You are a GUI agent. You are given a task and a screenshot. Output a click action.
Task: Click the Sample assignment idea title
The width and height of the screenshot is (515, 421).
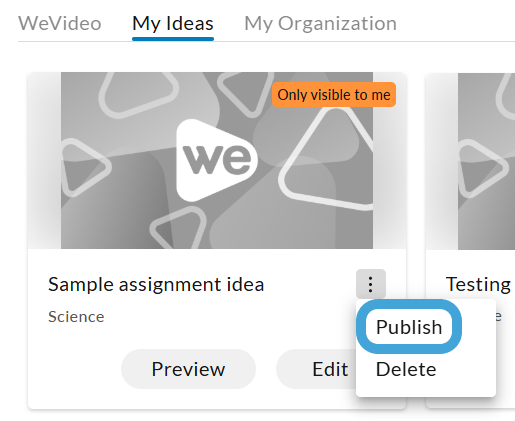coord(156,284)
